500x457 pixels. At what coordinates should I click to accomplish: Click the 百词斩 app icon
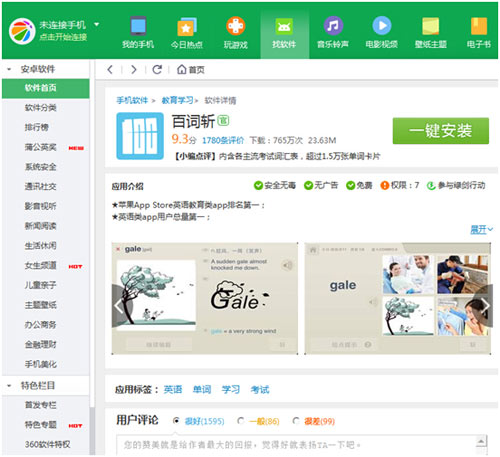pos(140,136)
